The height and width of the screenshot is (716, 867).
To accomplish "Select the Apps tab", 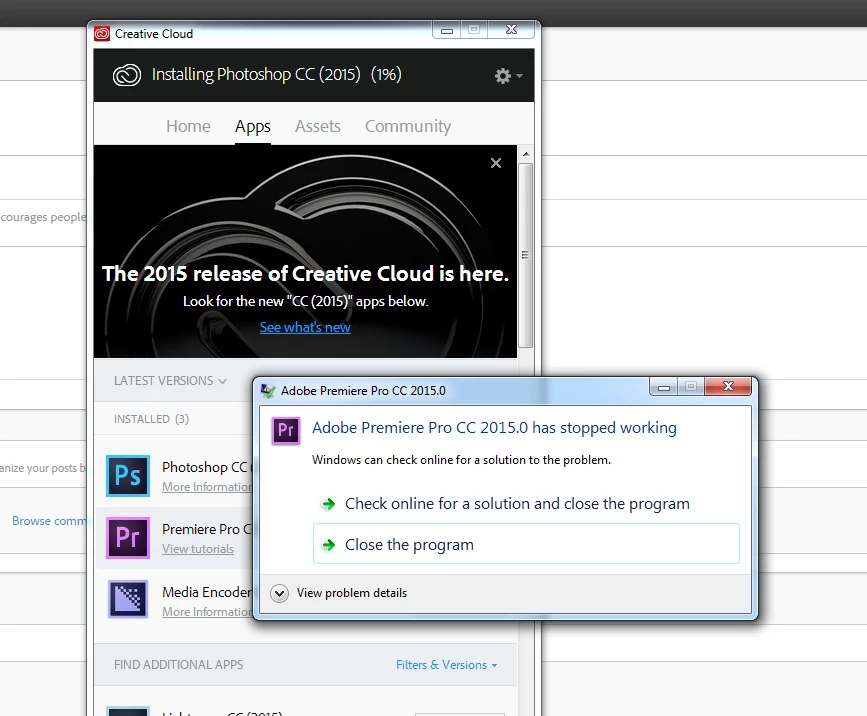I will click(253, 127).
